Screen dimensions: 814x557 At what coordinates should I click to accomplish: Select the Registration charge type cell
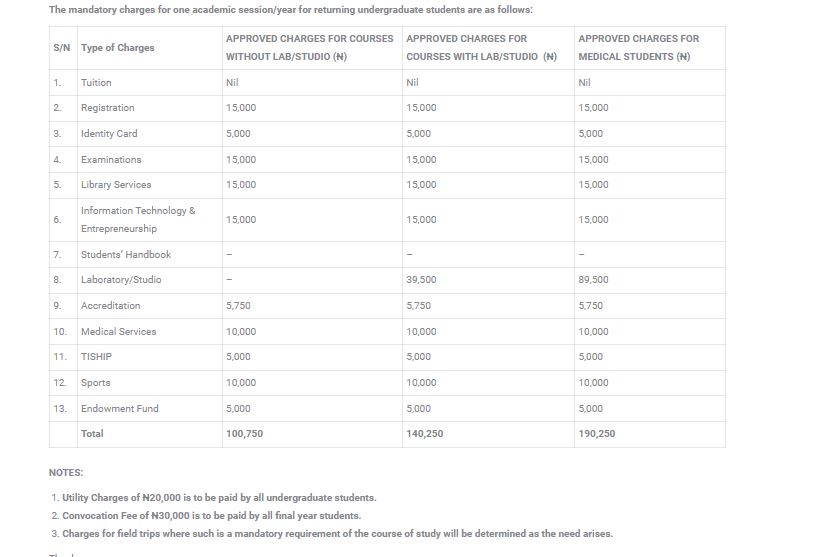click(x=107, y=108)
